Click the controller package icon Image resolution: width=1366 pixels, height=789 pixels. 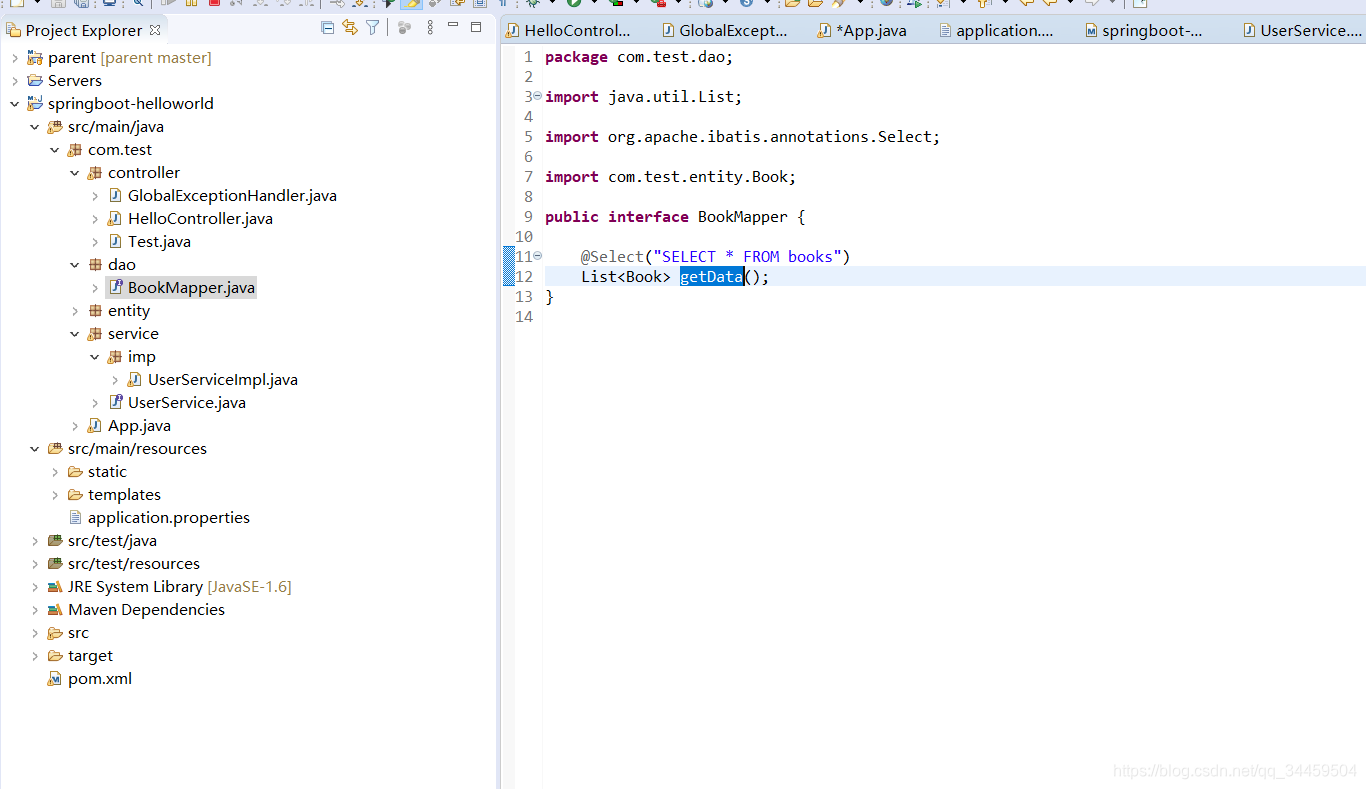[x=95, y=173]
